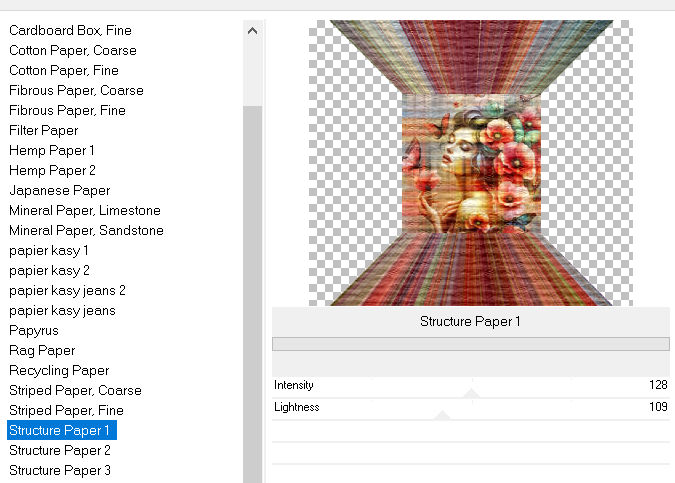Viewport: 675px width, 483px height.
Task: Choose papier kasy 2 preset
Action: 49,270
